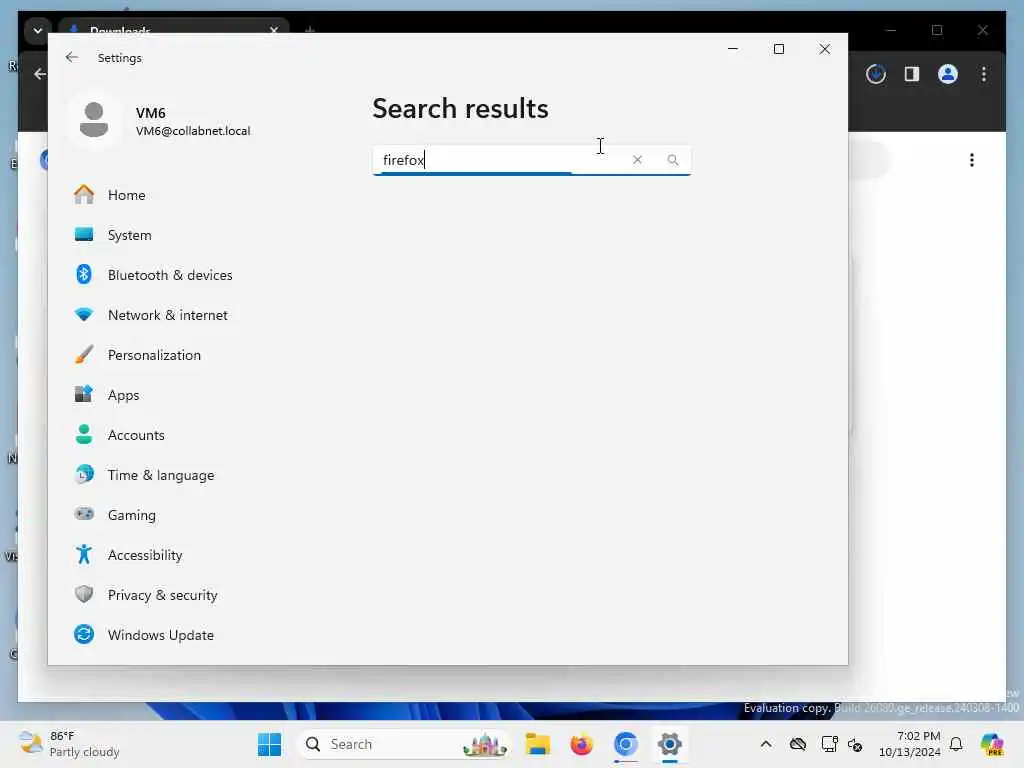
Task: Maximize the Settings window
Action: (778, 49)
